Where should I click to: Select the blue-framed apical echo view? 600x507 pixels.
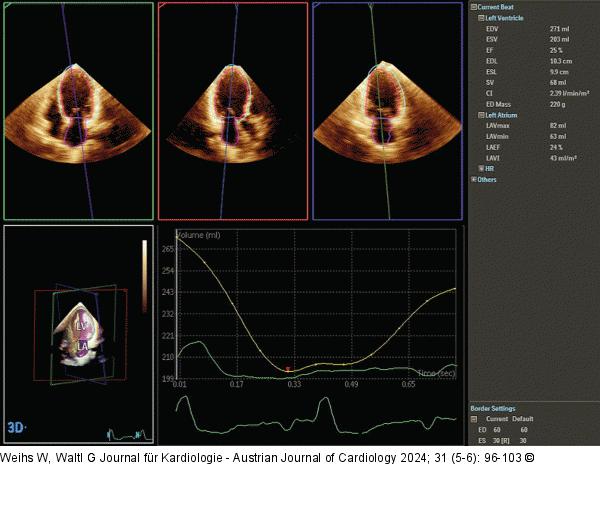pyautogui.click(x=388, y=110)
